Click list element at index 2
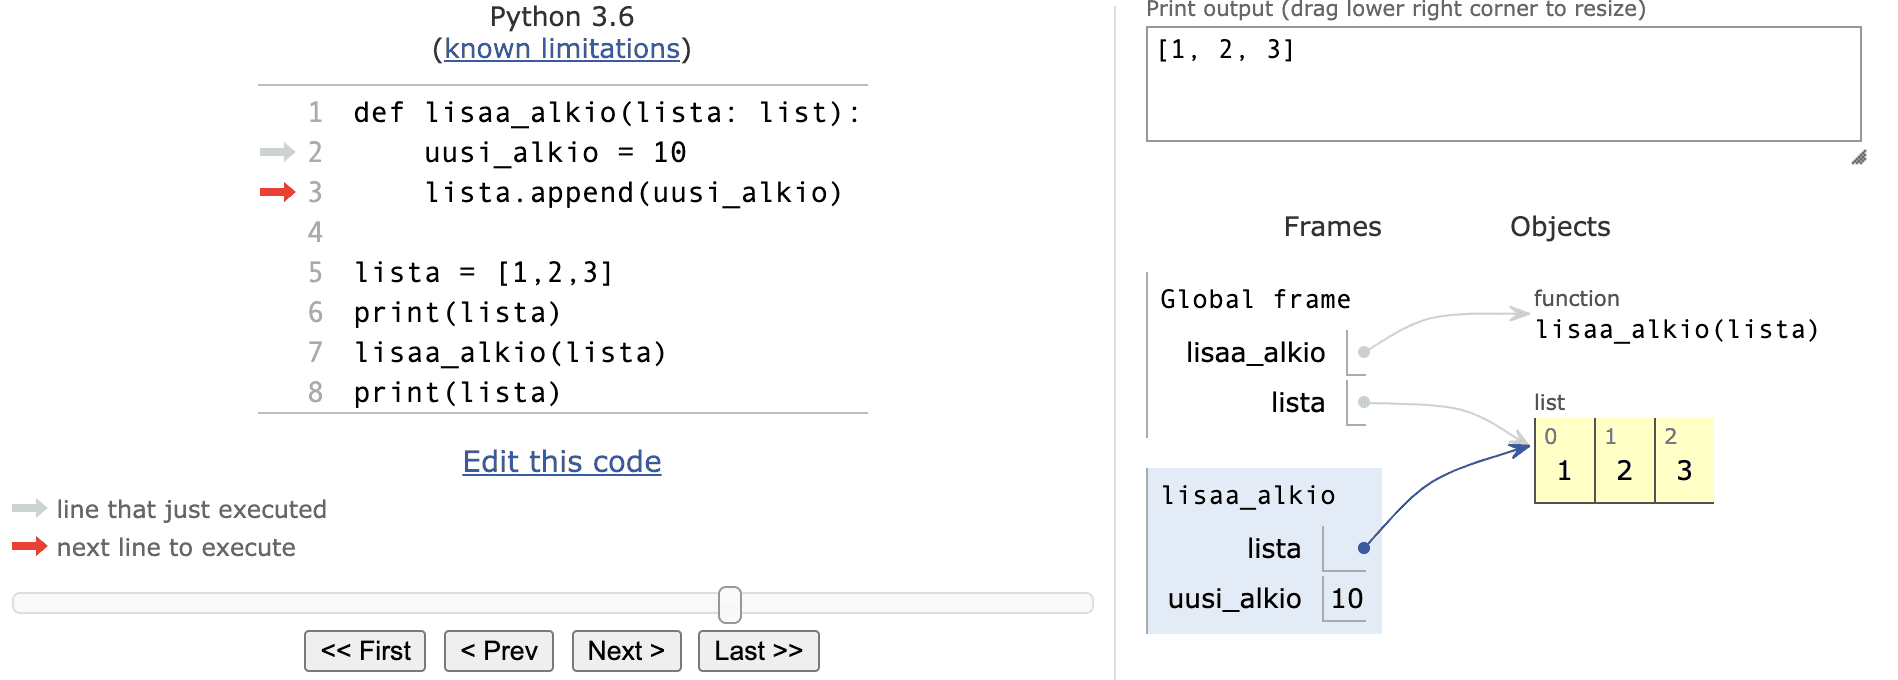1898x680 pixels. tap(1684, 470)
